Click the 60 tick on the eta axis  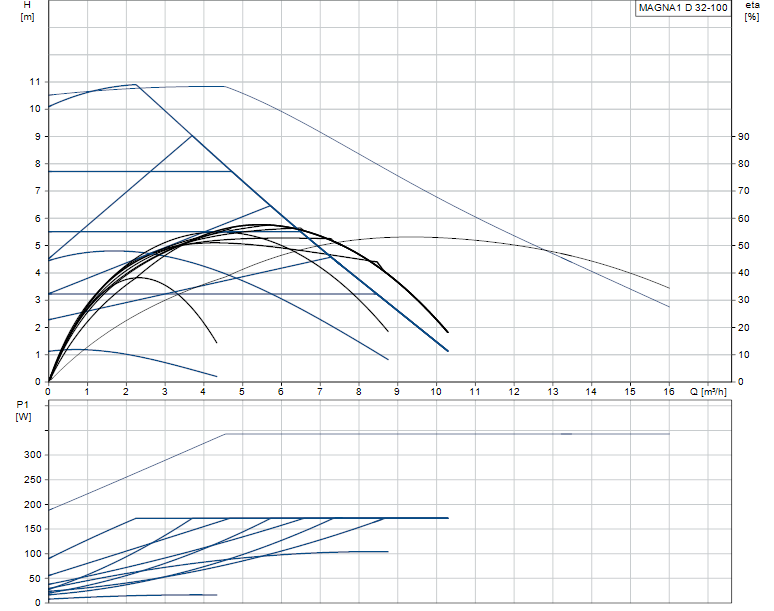743,218
